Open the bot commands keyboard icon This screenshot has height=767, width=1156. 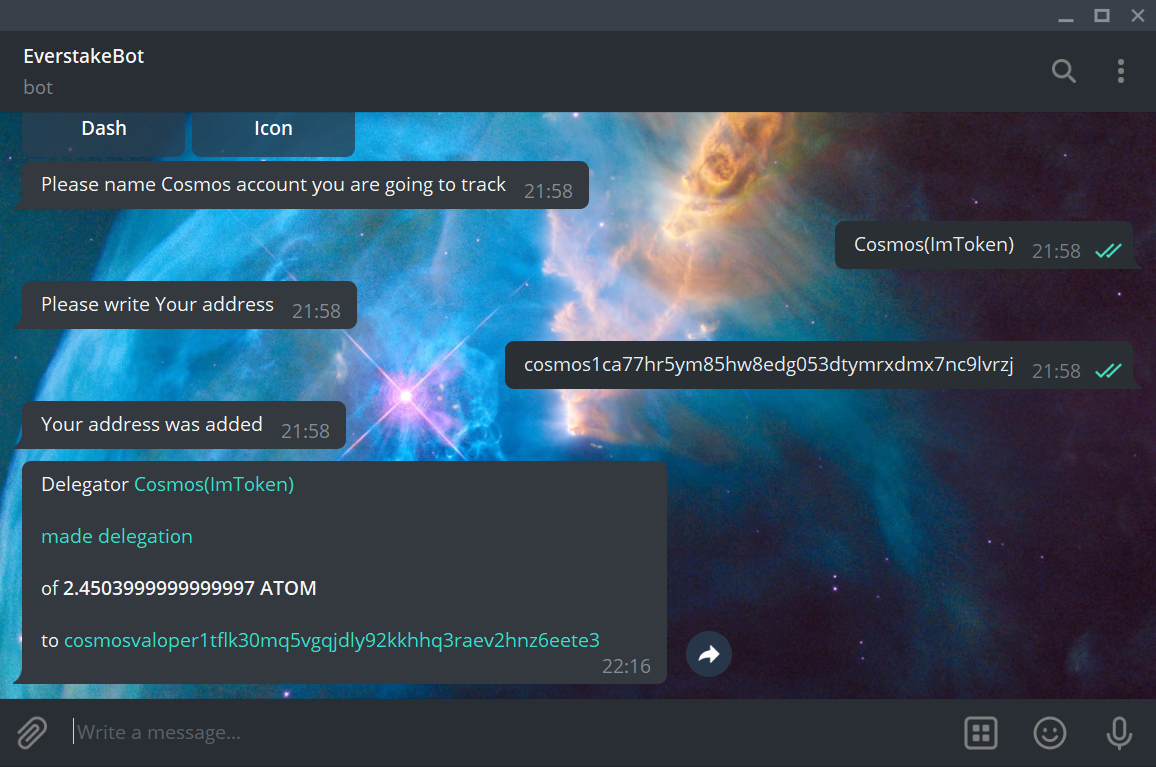pos(981,732)
